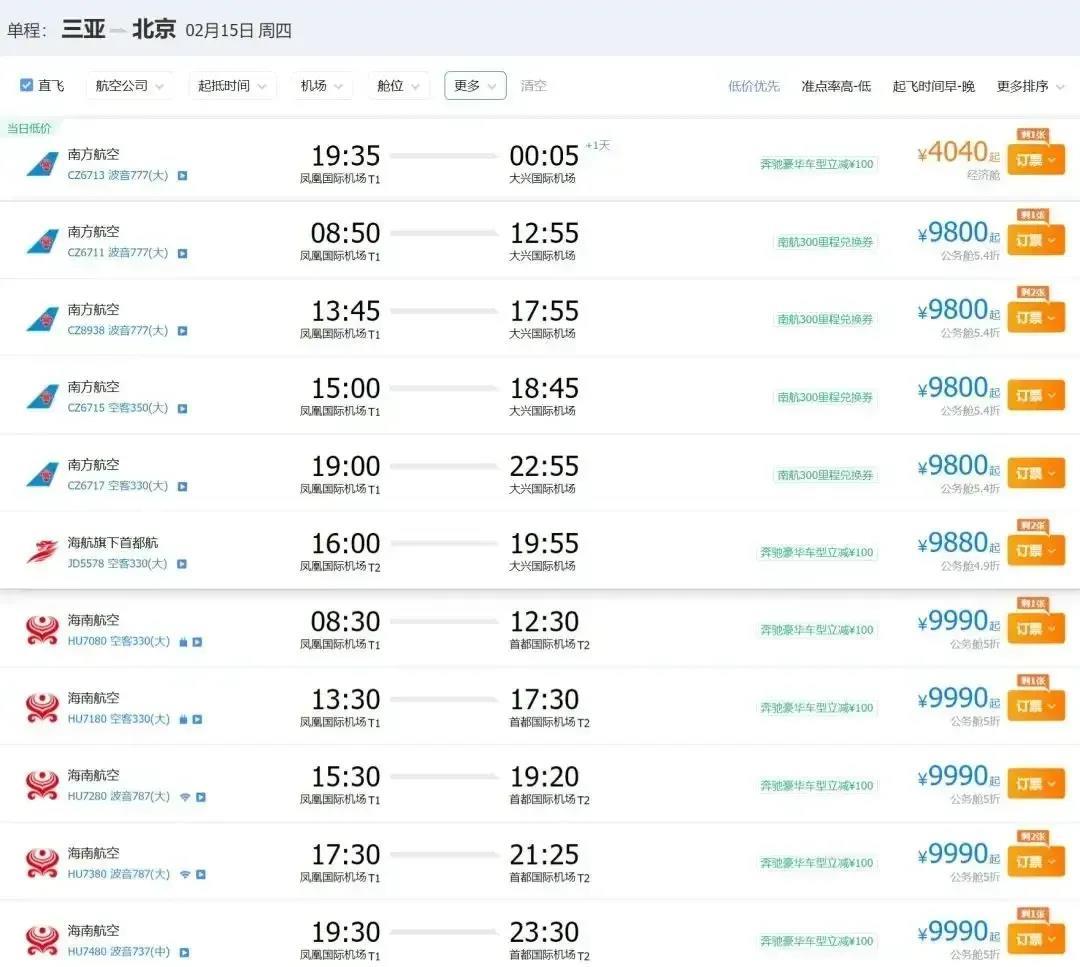Click the 三亚 departure city in header
The width and height of the screenshot is (1080, 967).
83,30
